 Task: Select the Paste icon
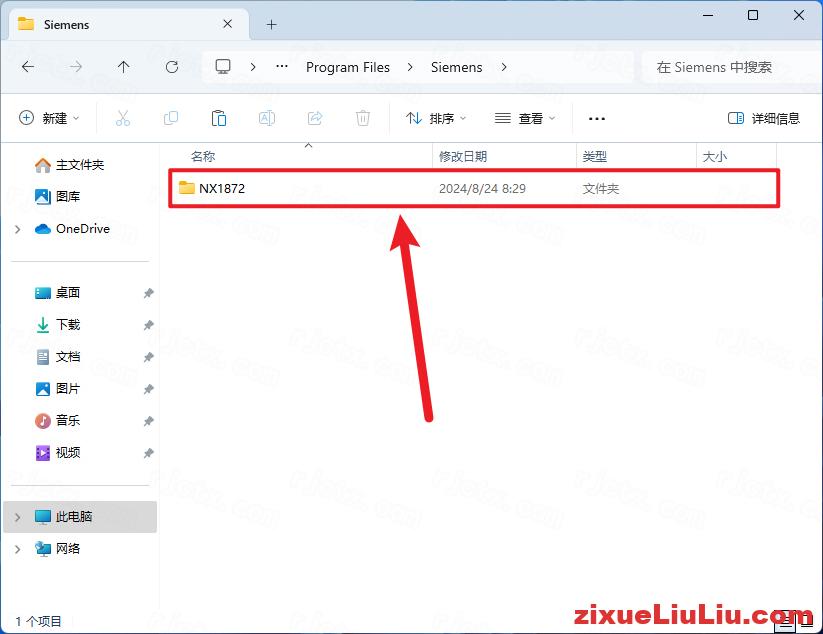(x=219, y=118)
